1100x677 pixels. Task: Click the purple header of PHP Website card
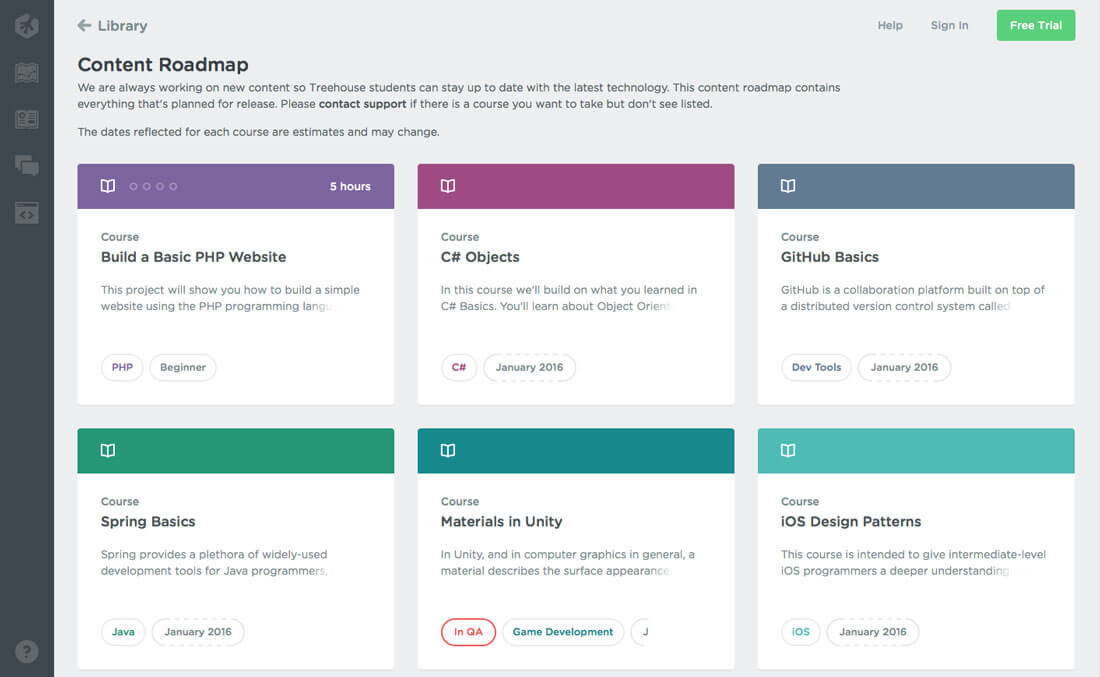[x=236, y=186]
